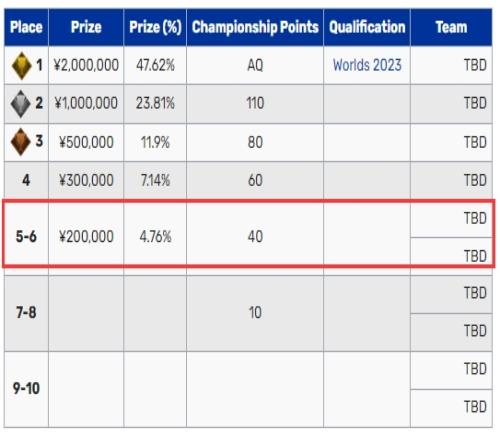The width and height of the screenshot is (500, 440).
Task: Click the 7-8 place cell
Action: 26,313
